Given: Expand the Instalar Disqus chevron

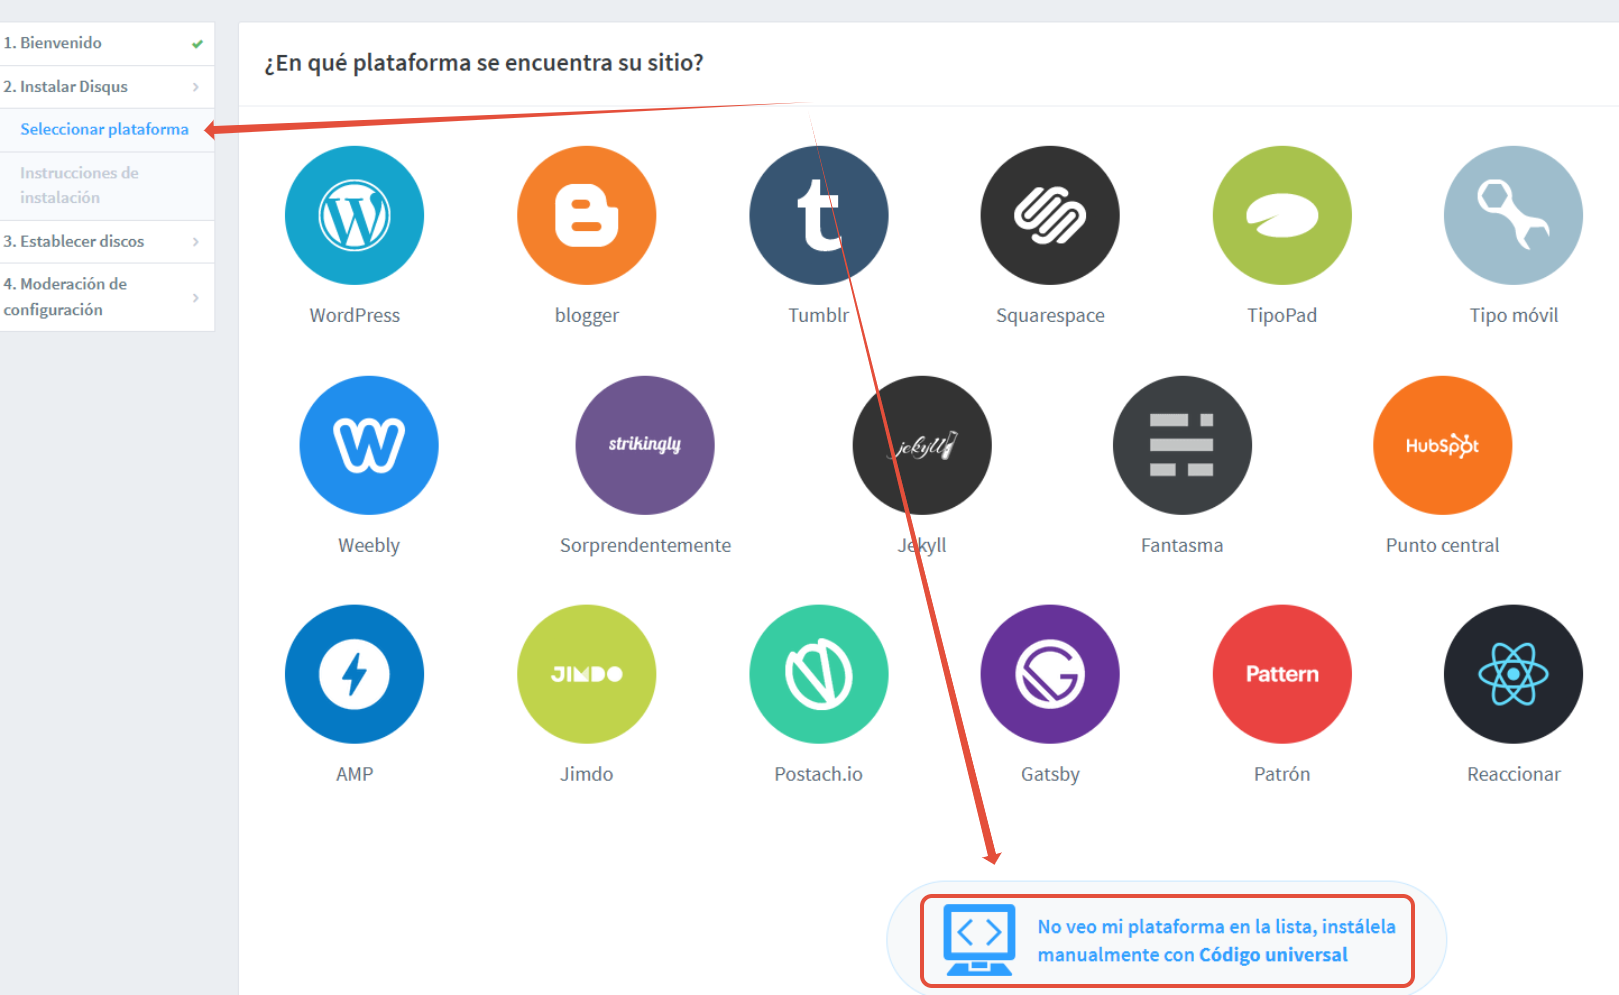Looking at the screenshot, I should [196, 87].
